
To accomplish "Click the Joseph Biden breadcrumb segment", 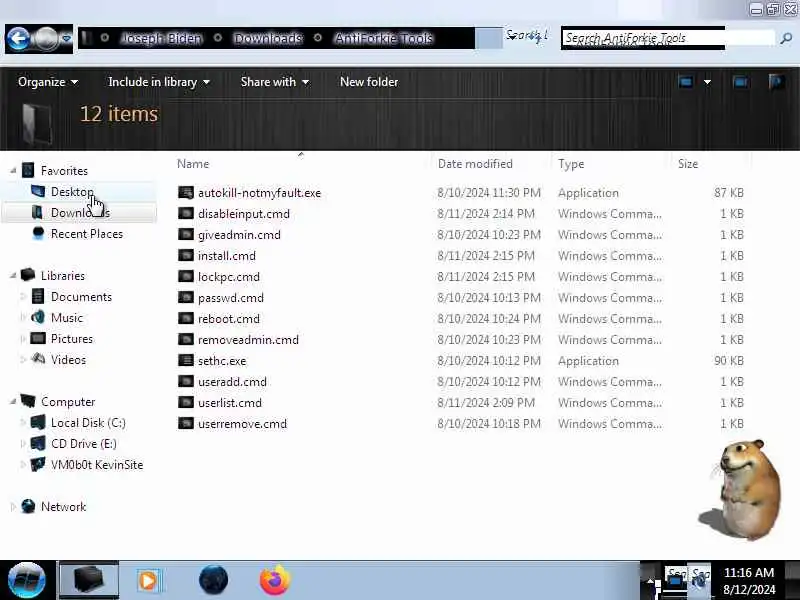I will coord(161,38).
